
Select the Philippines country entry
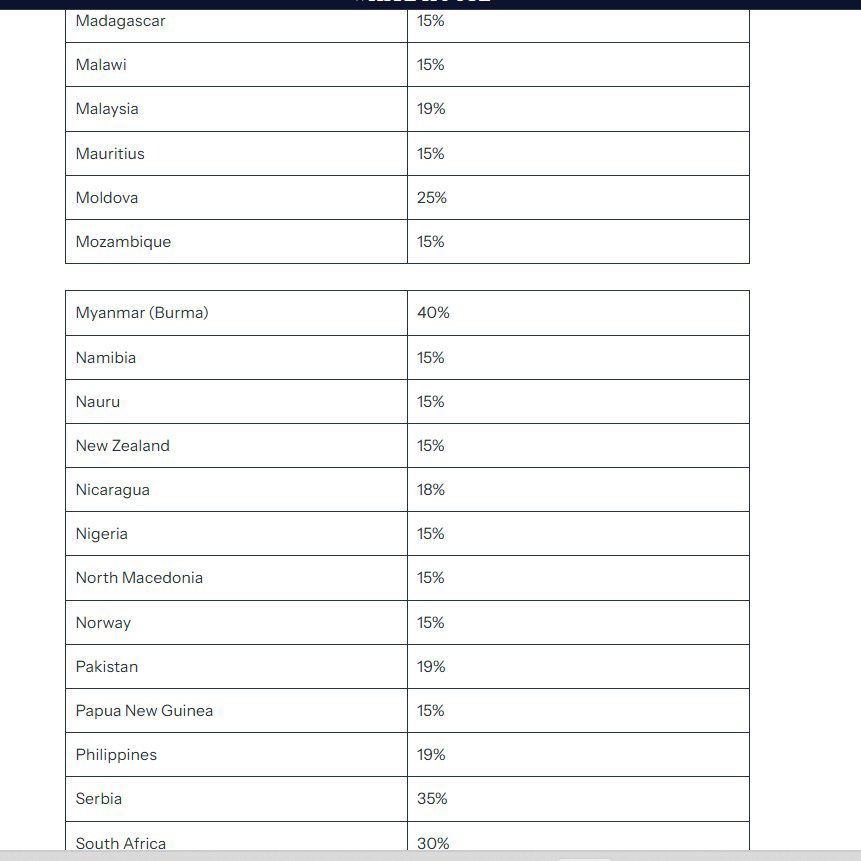pyautogui.click(x=116, y=755)
